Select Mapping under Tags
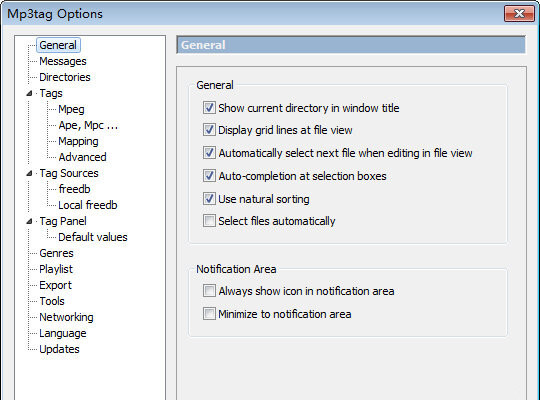Screen dimensions: 540x400 tap(78, 141)
